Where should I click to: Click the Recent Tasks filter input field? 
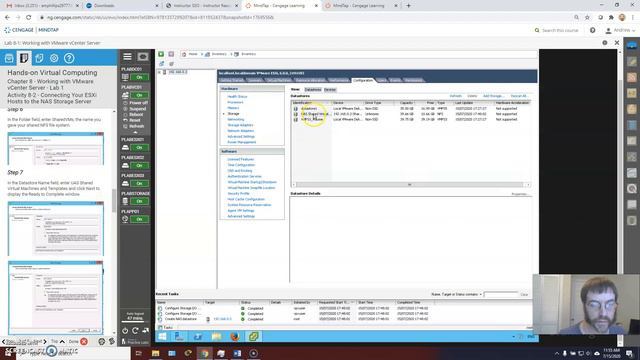501,294
